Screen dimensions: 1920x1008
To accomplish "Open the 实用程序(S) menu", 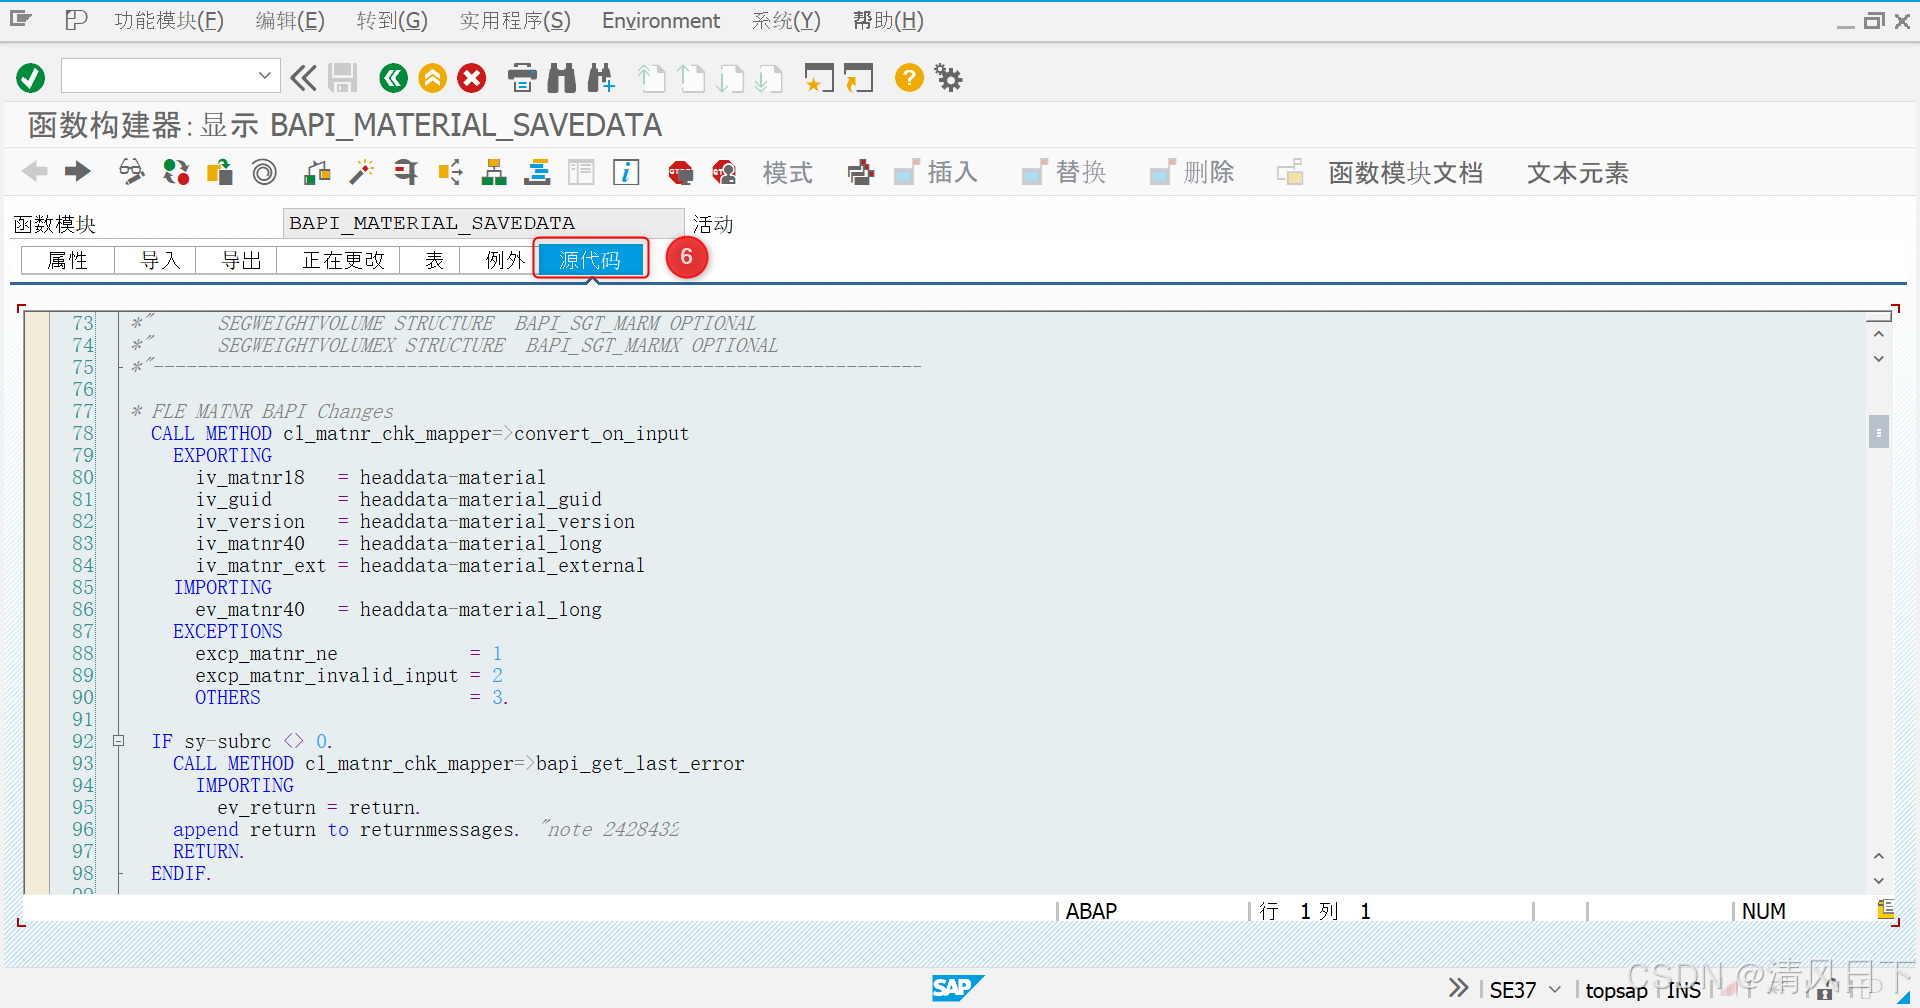I will point(515,21).
